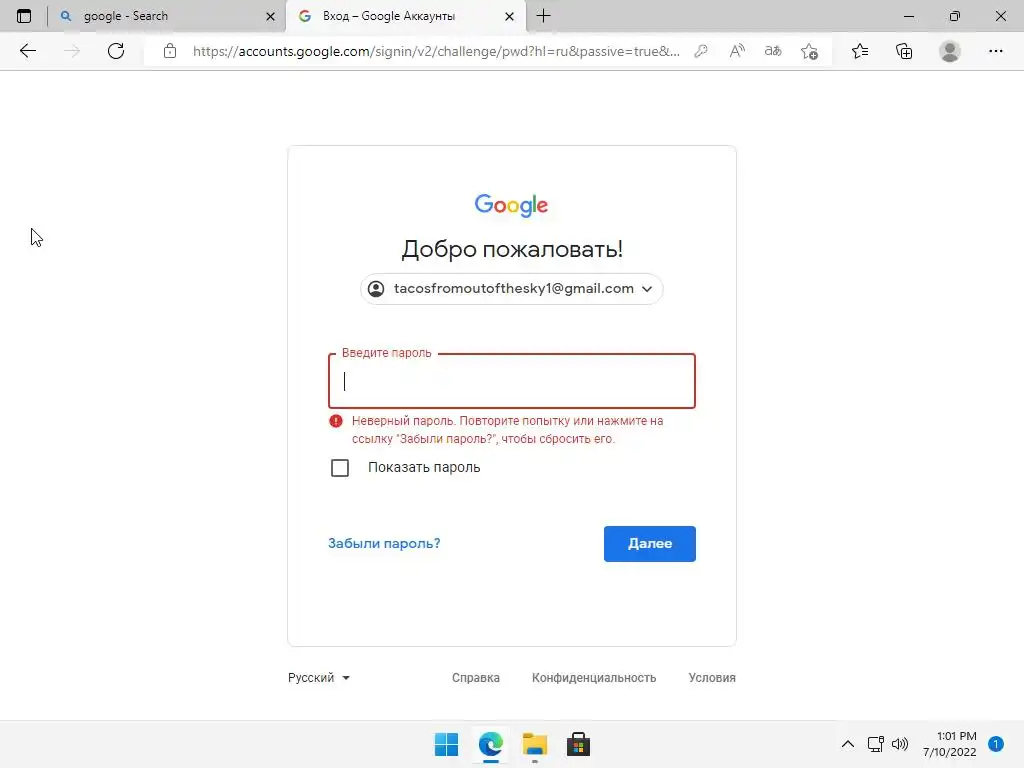Click the Далее button
The image size is (1024, 768).
pyautogui.click(x=650, y=543)
